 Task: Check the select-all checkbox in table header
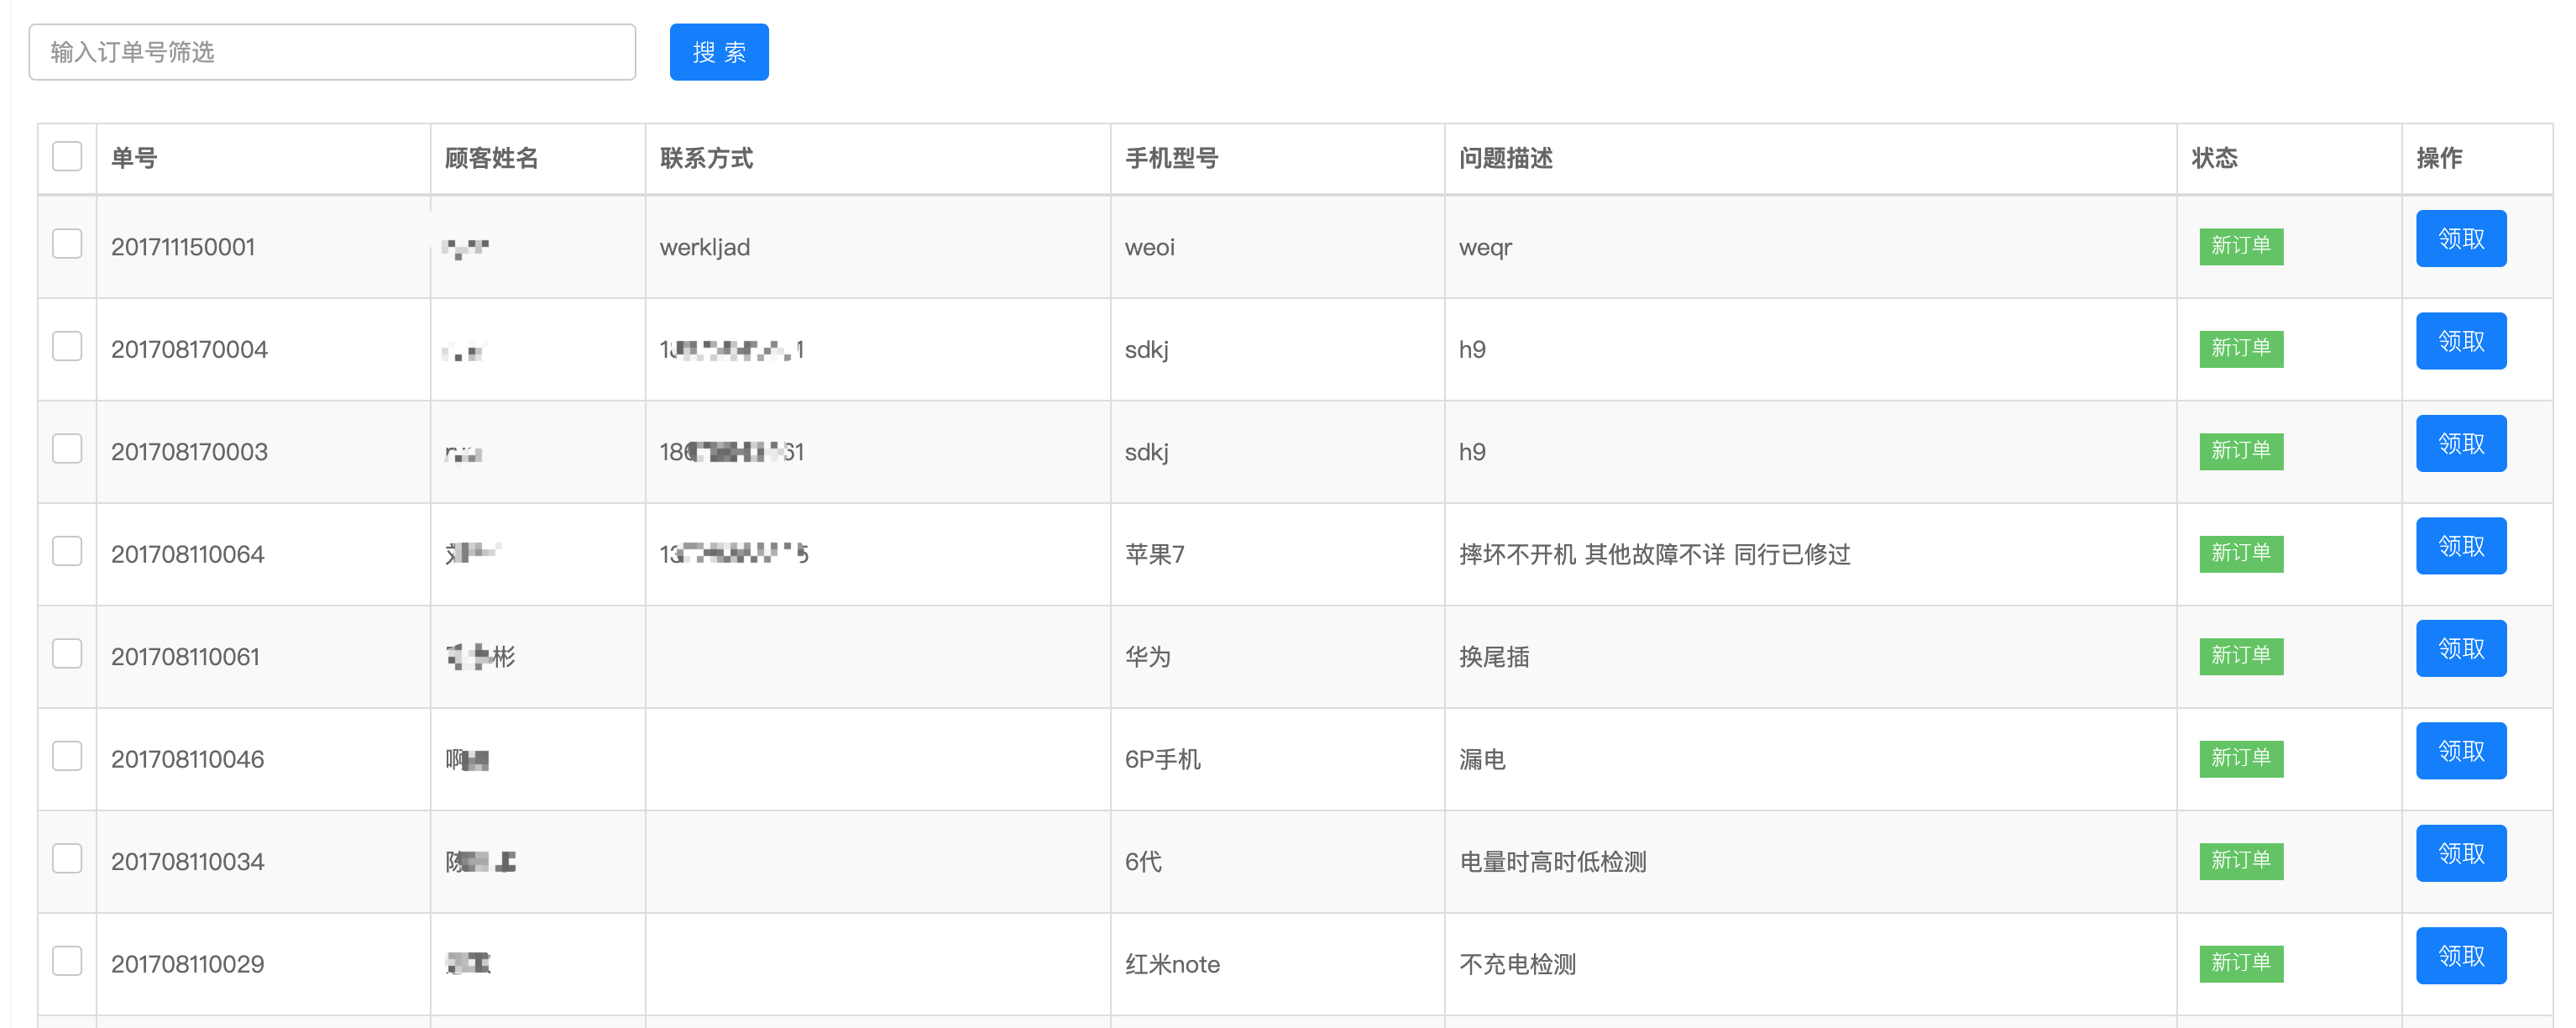66,156
